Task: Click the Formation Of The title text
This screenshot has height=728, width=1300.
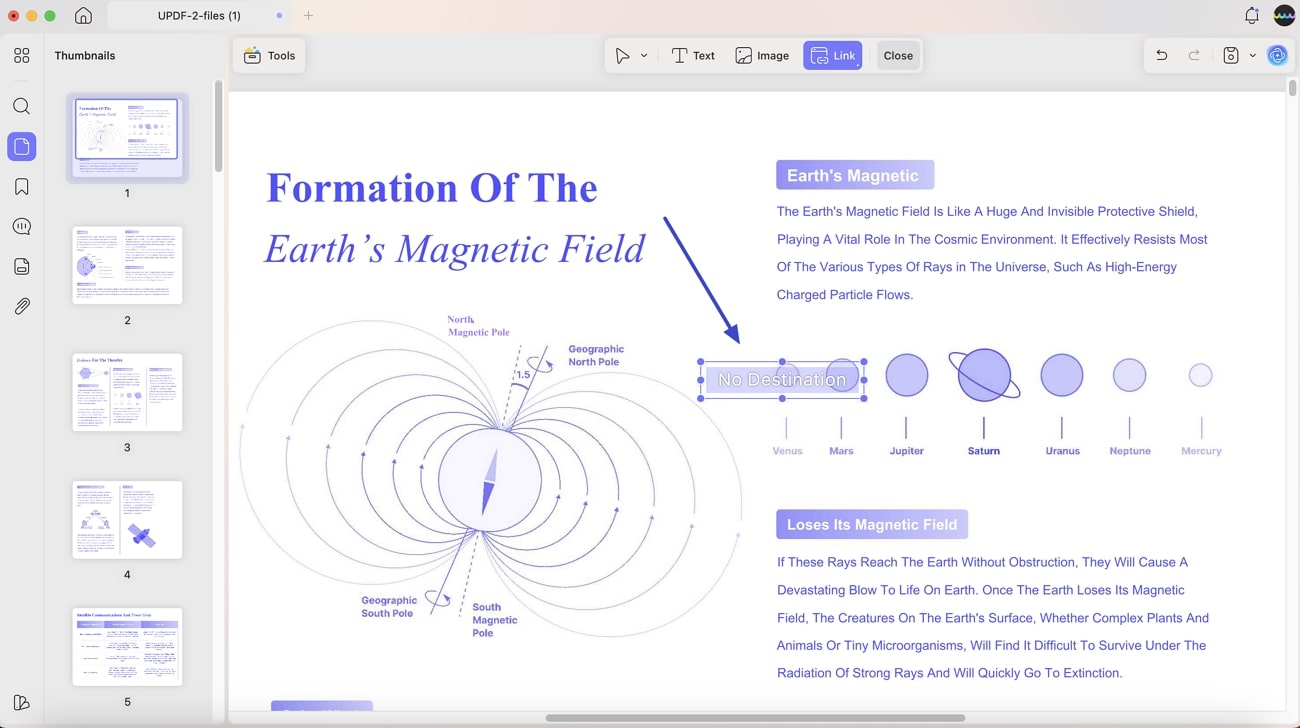Action: pos(432,188)
